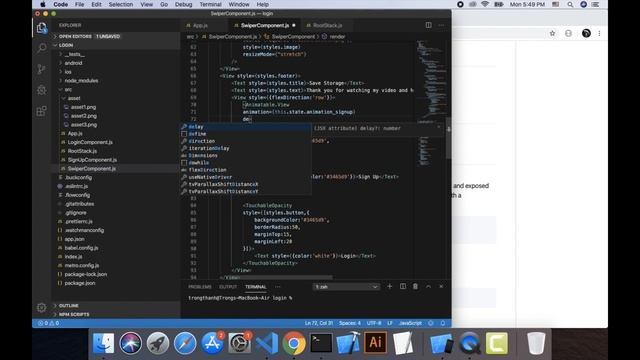
Task: Open Spotlight search in the menu bar
Action: point(570,4)
